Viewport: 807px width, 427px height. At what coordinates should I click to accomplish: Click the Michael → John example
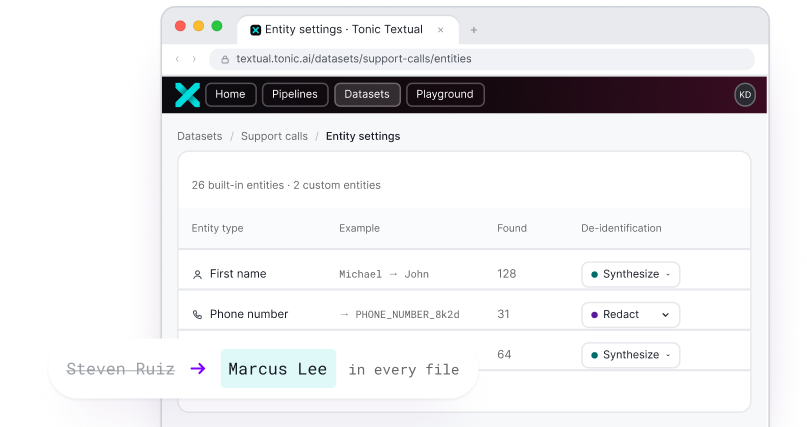point(383,274)
